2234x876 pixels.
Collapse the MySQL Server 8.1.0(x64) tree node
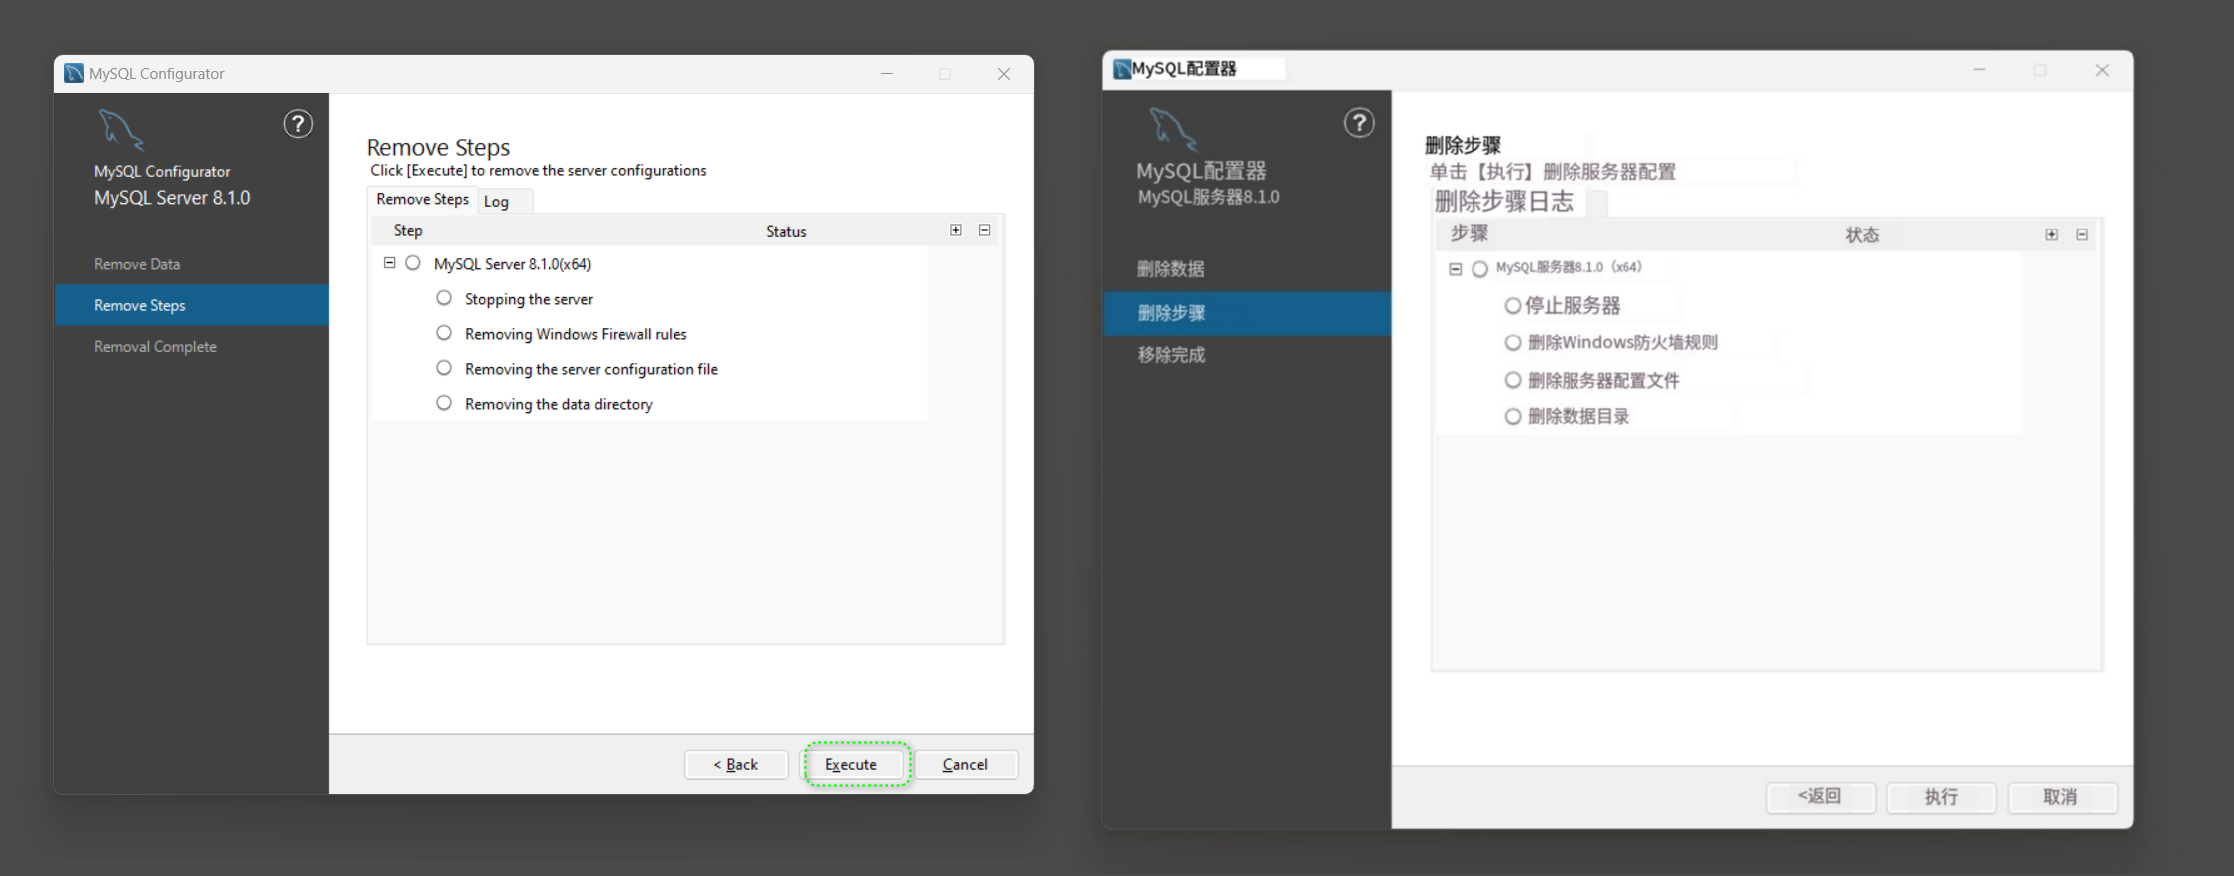point(390,263)
